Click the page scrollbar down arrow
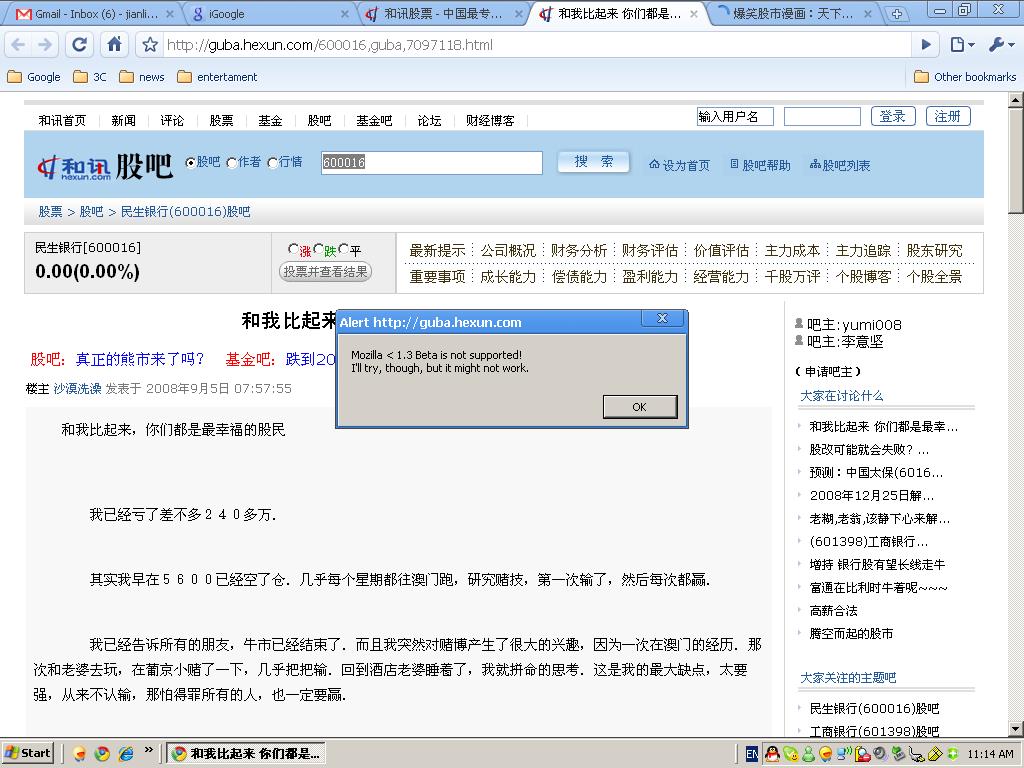 (1016, 729)
